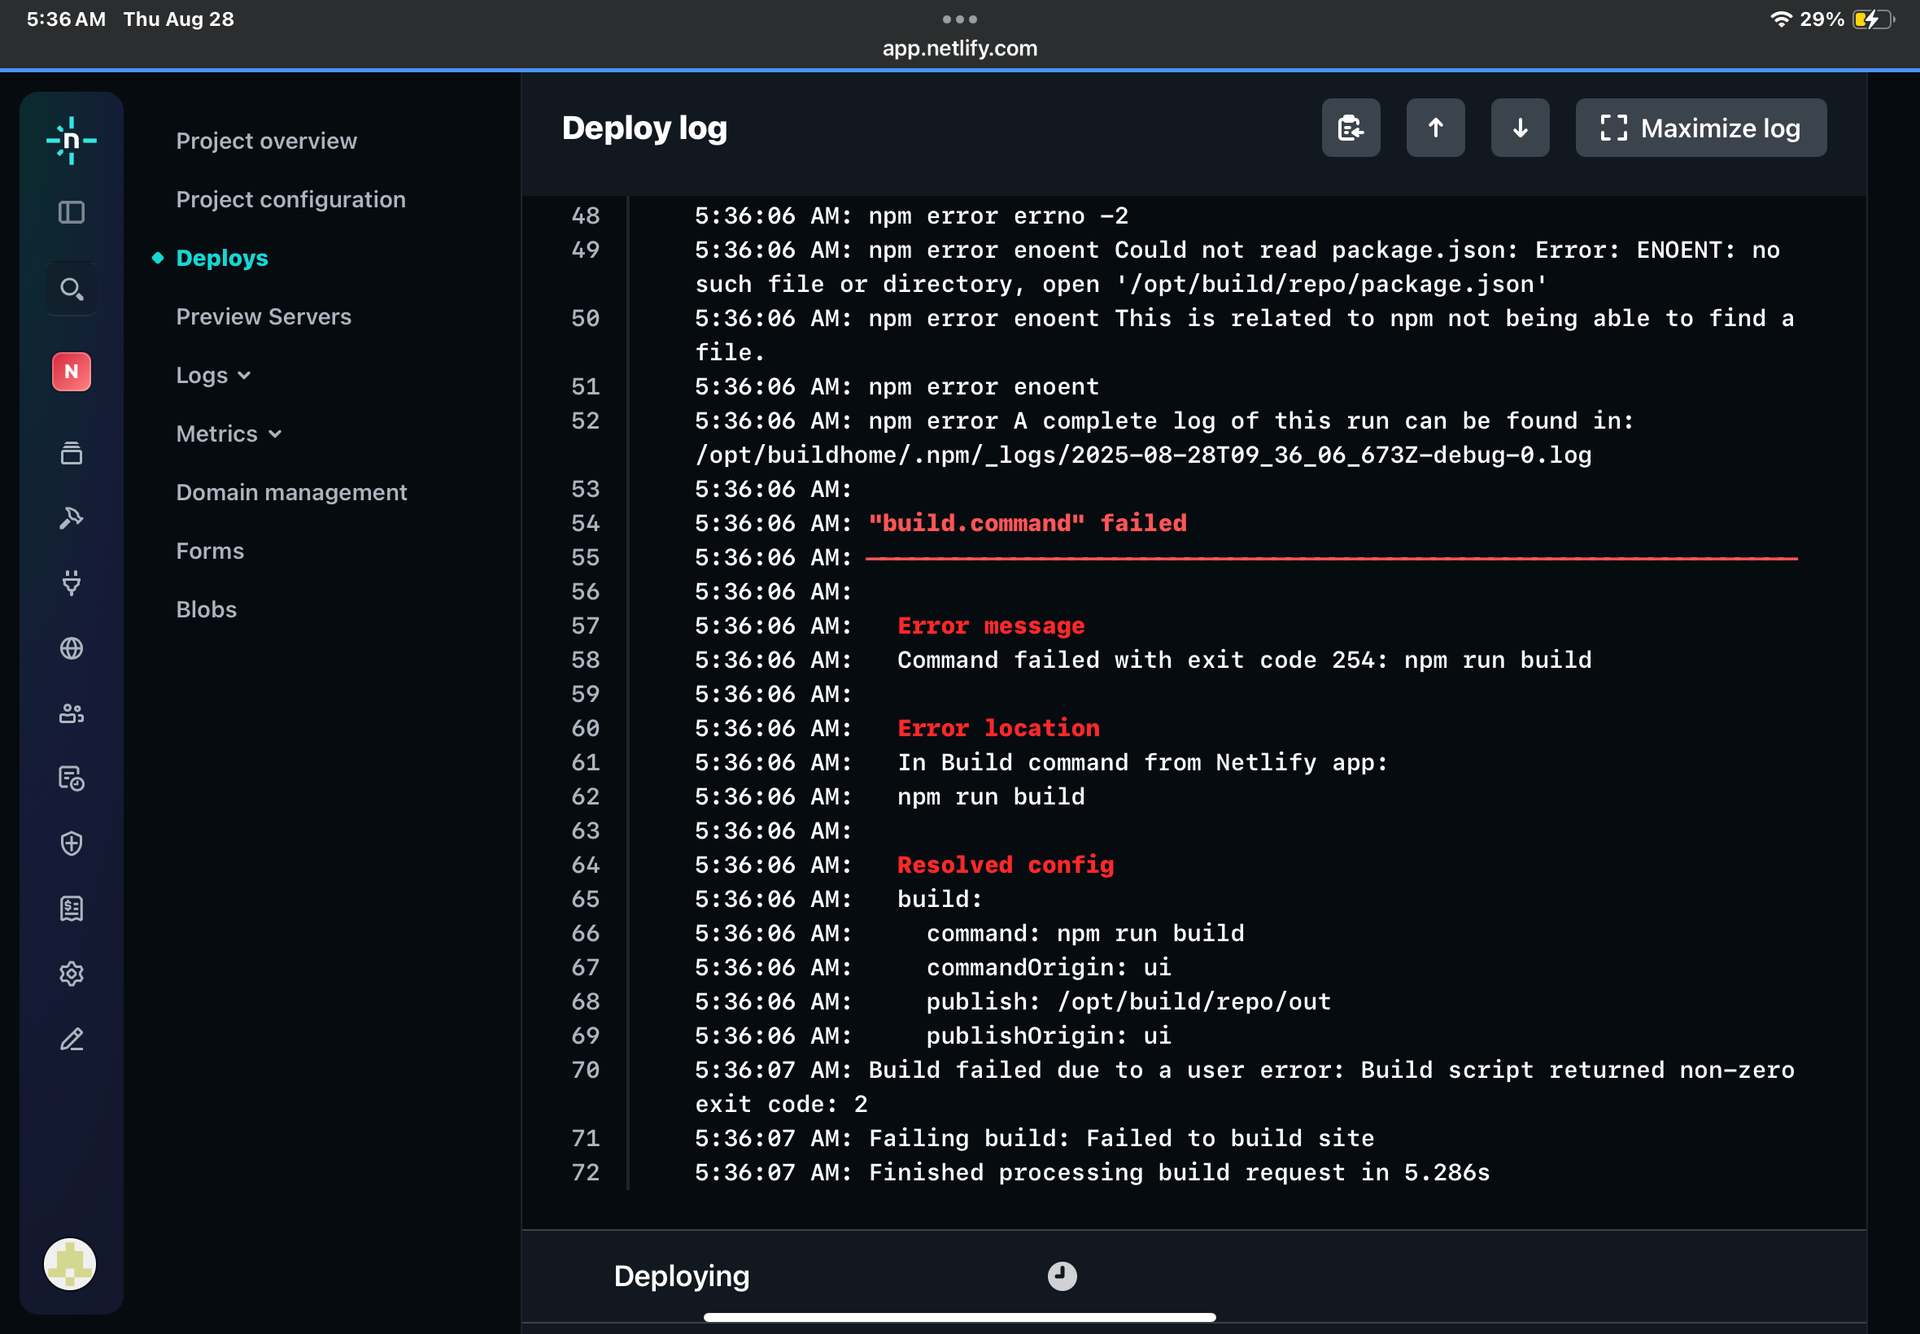Open the search magnifier icon
Viewport: 1920px width, 1334px height.
[71, 289]
